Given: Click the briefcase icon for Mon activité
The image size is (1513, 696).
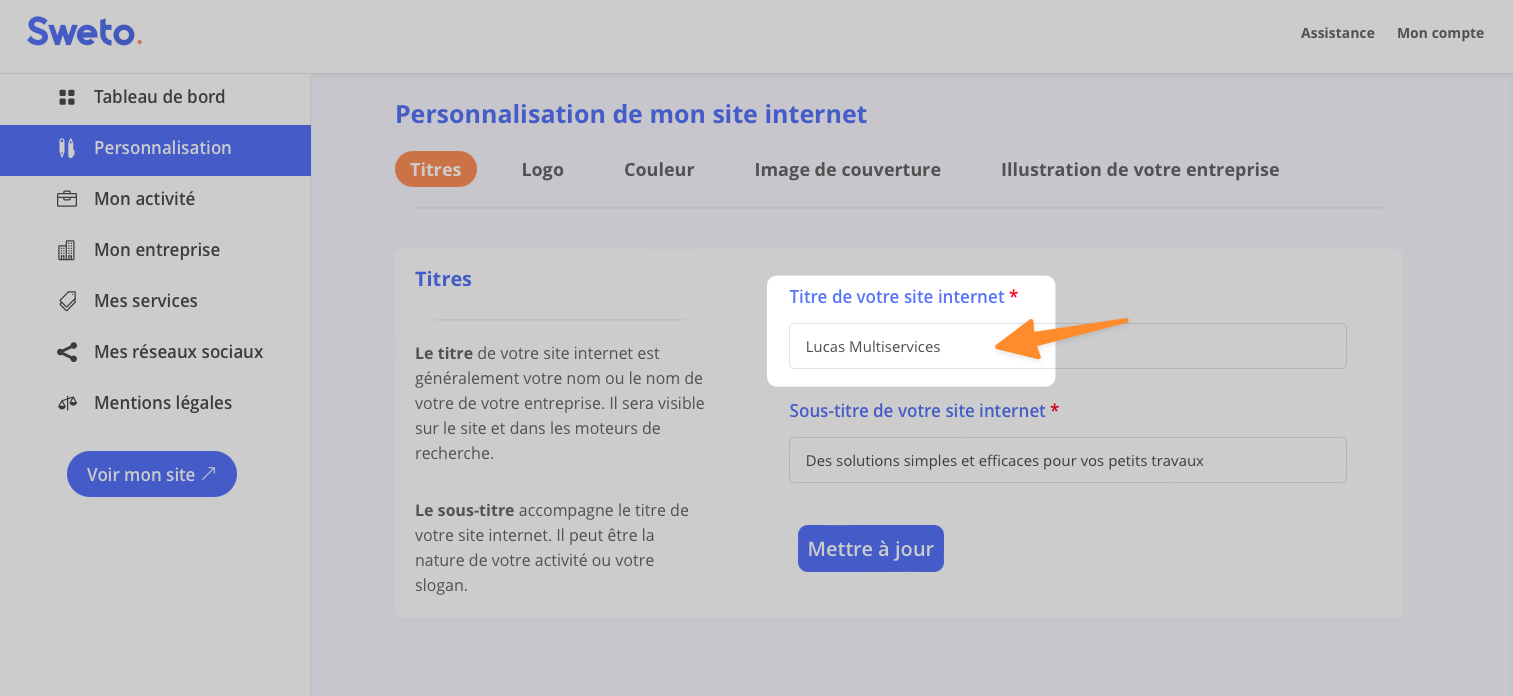Looking at the screenshot, I should 67,199.
